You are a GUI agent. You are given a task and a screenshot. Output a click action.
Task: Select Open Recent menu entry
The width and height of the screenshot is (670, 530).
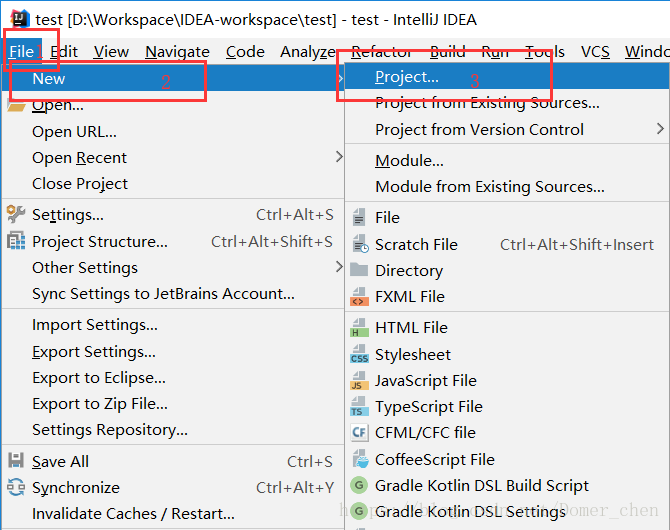pyautogui.click(x=173, y=158)
